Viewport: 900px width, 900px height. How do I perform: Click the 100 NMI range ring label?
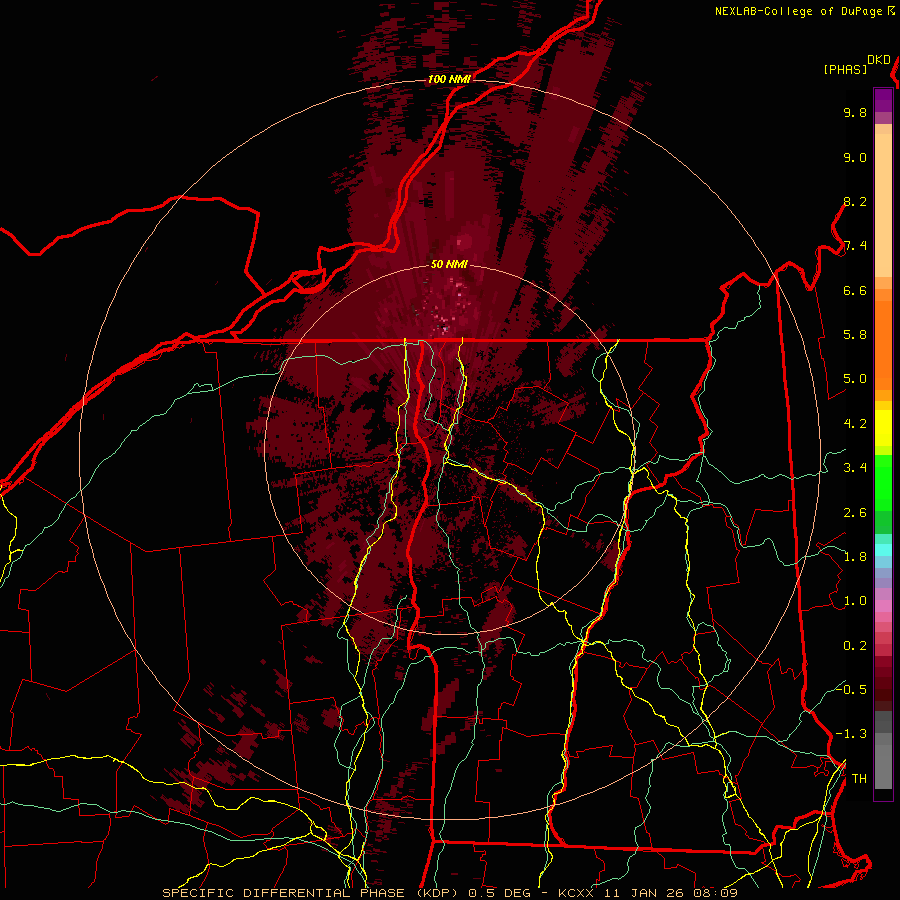(449, 79)
